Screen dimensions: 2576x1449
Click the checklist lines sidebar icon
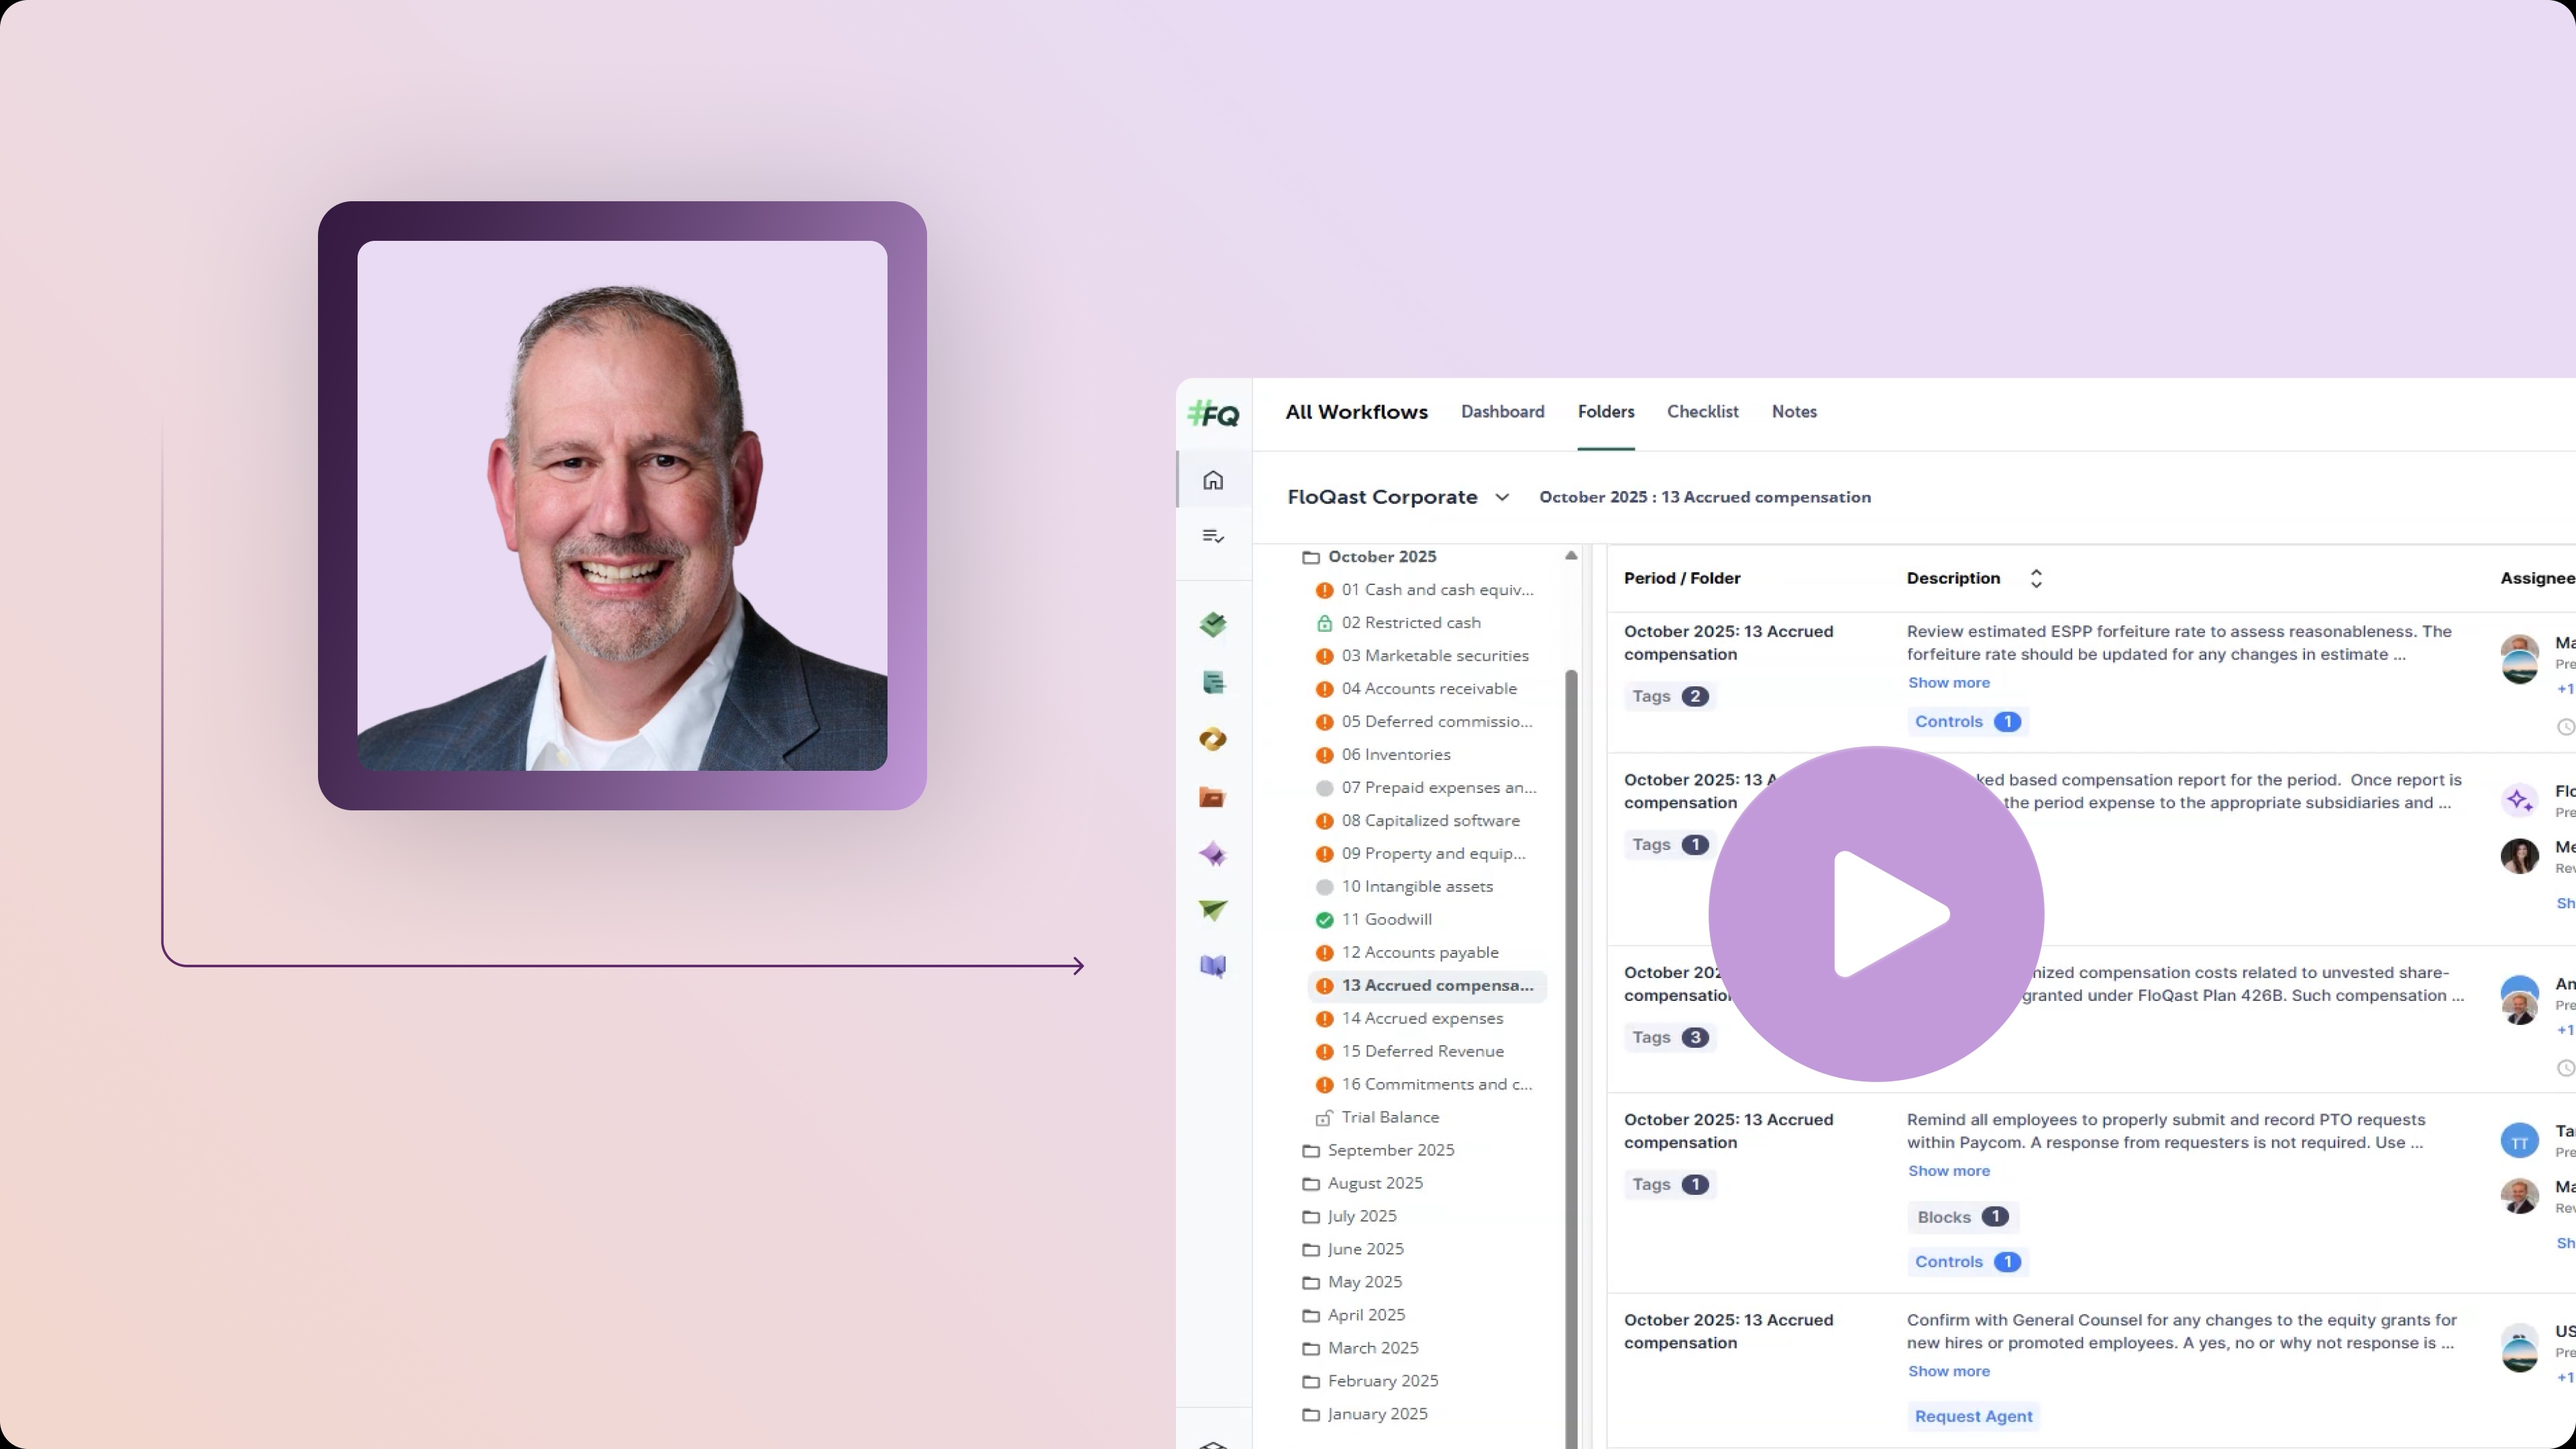(x=1213, y=537)
